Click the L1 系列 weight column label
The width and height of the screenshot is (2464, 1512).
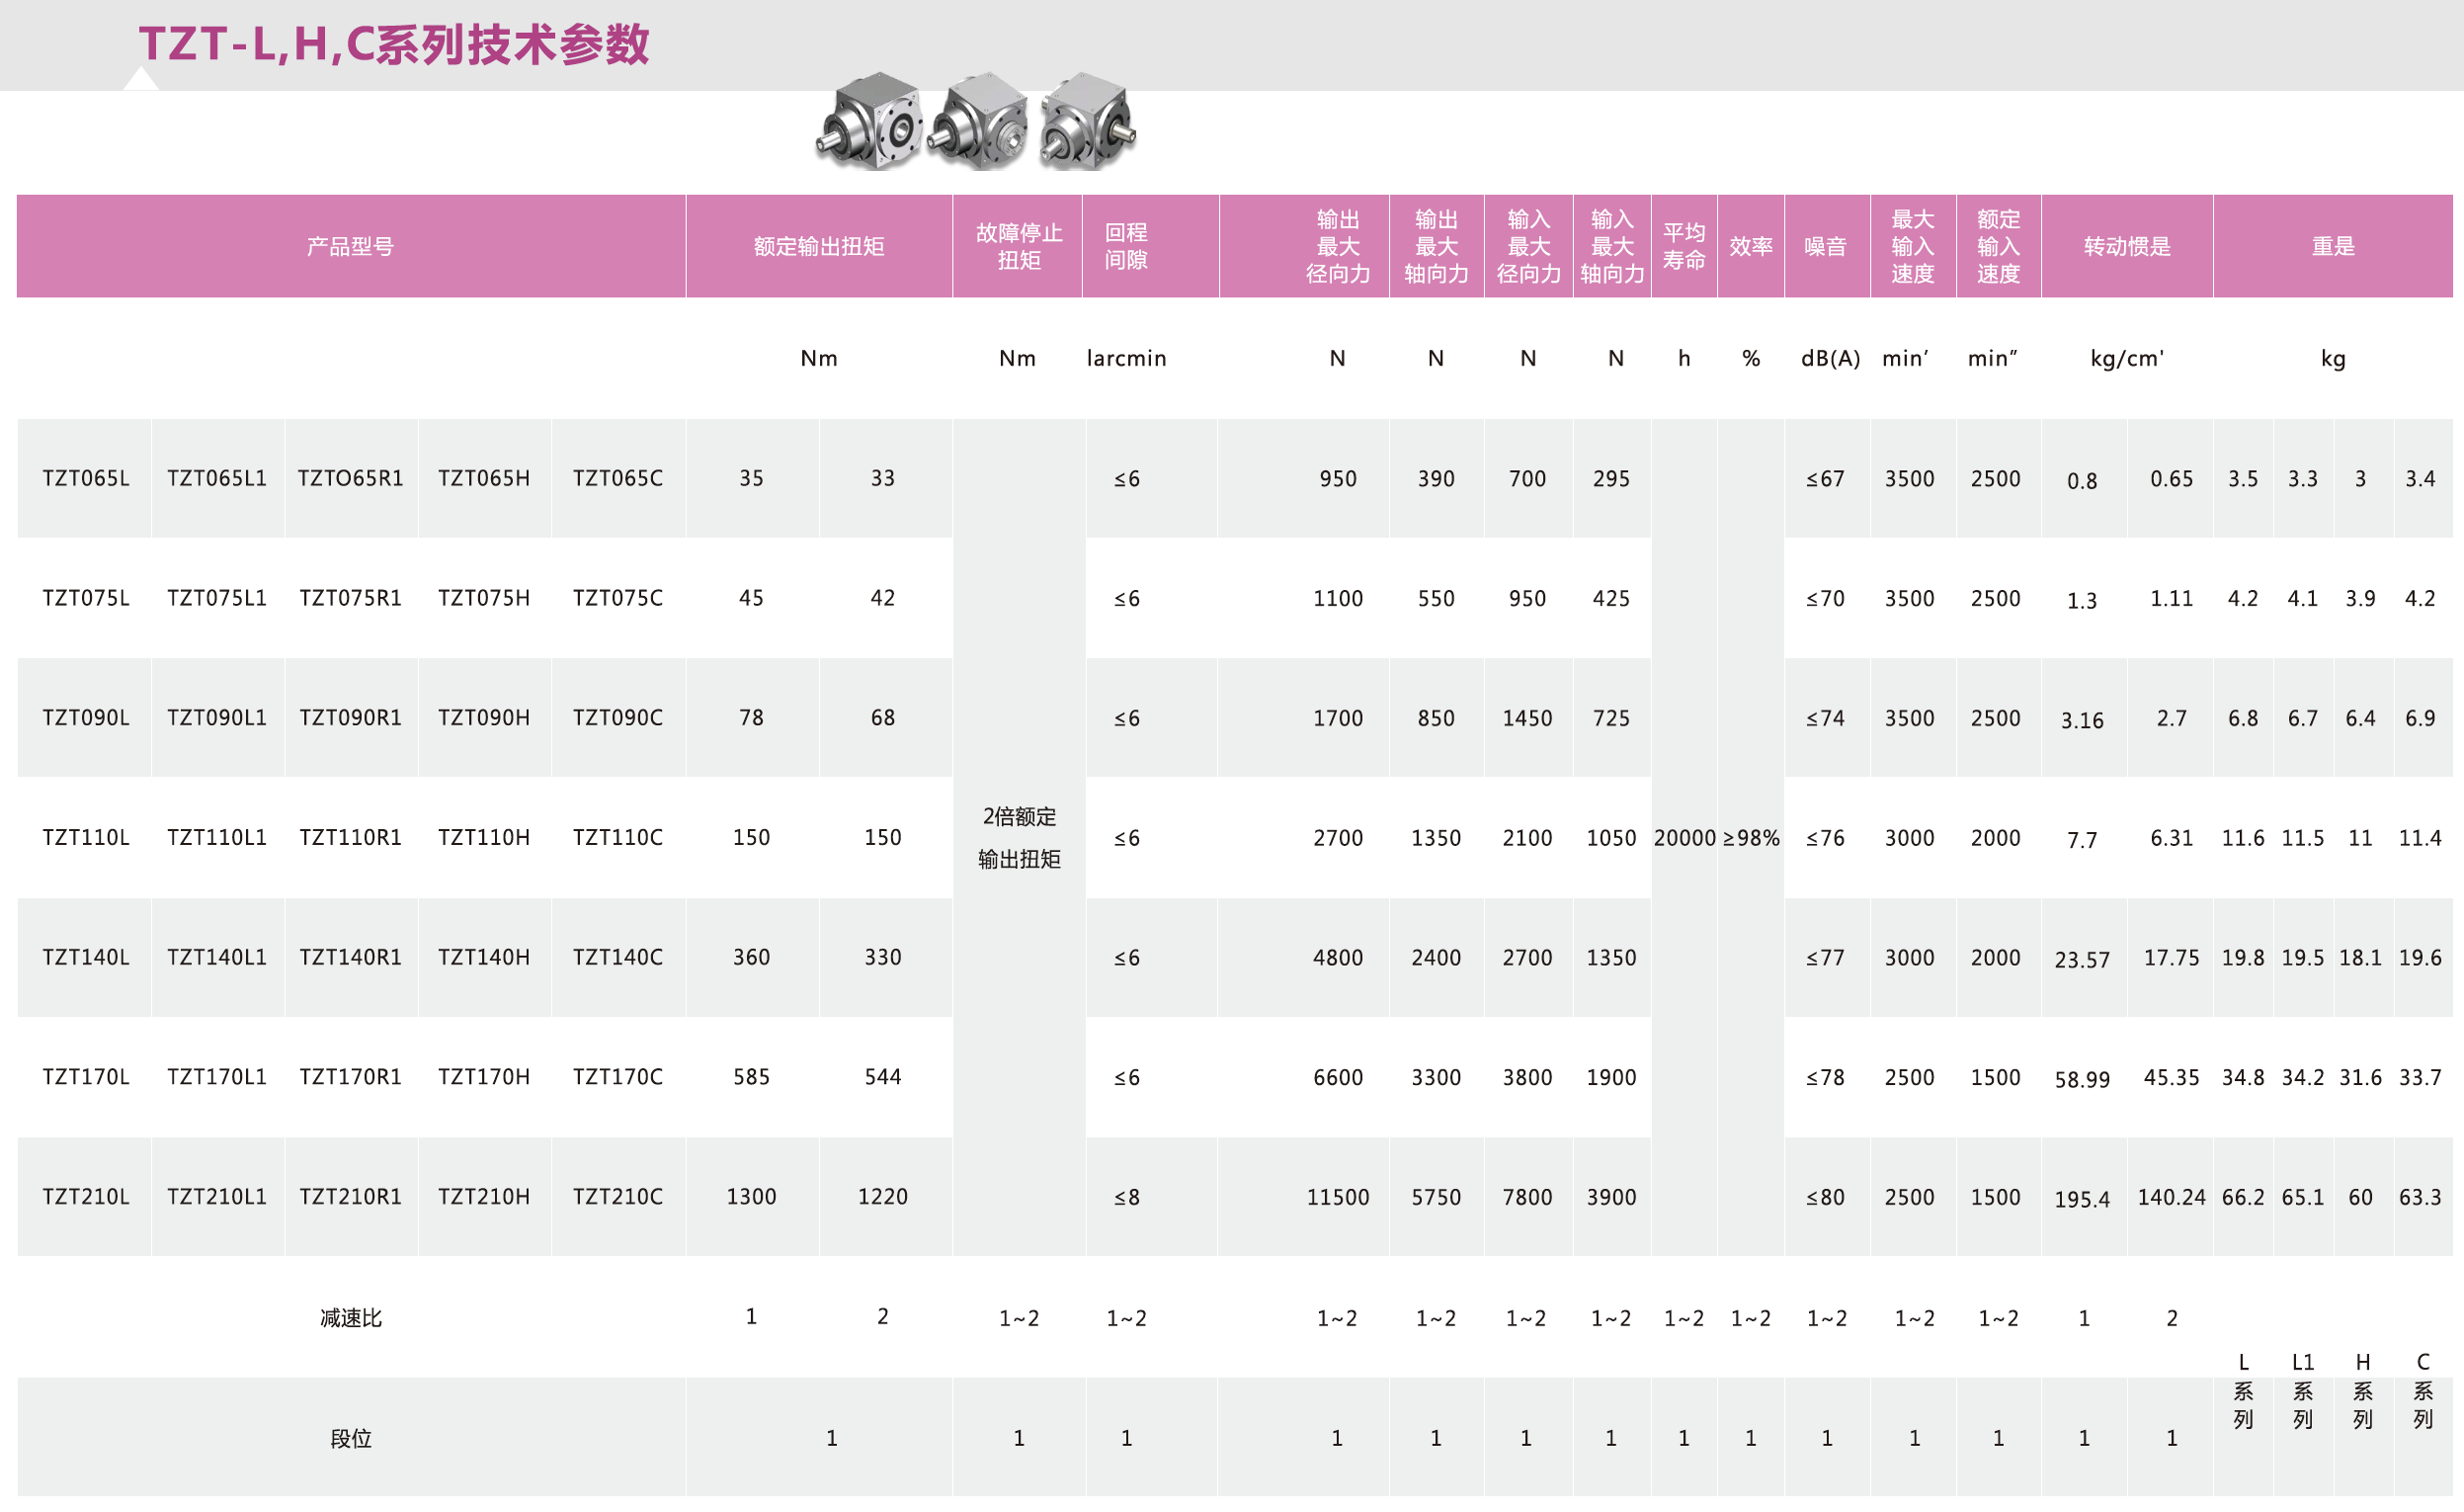coord(2303,1390)
